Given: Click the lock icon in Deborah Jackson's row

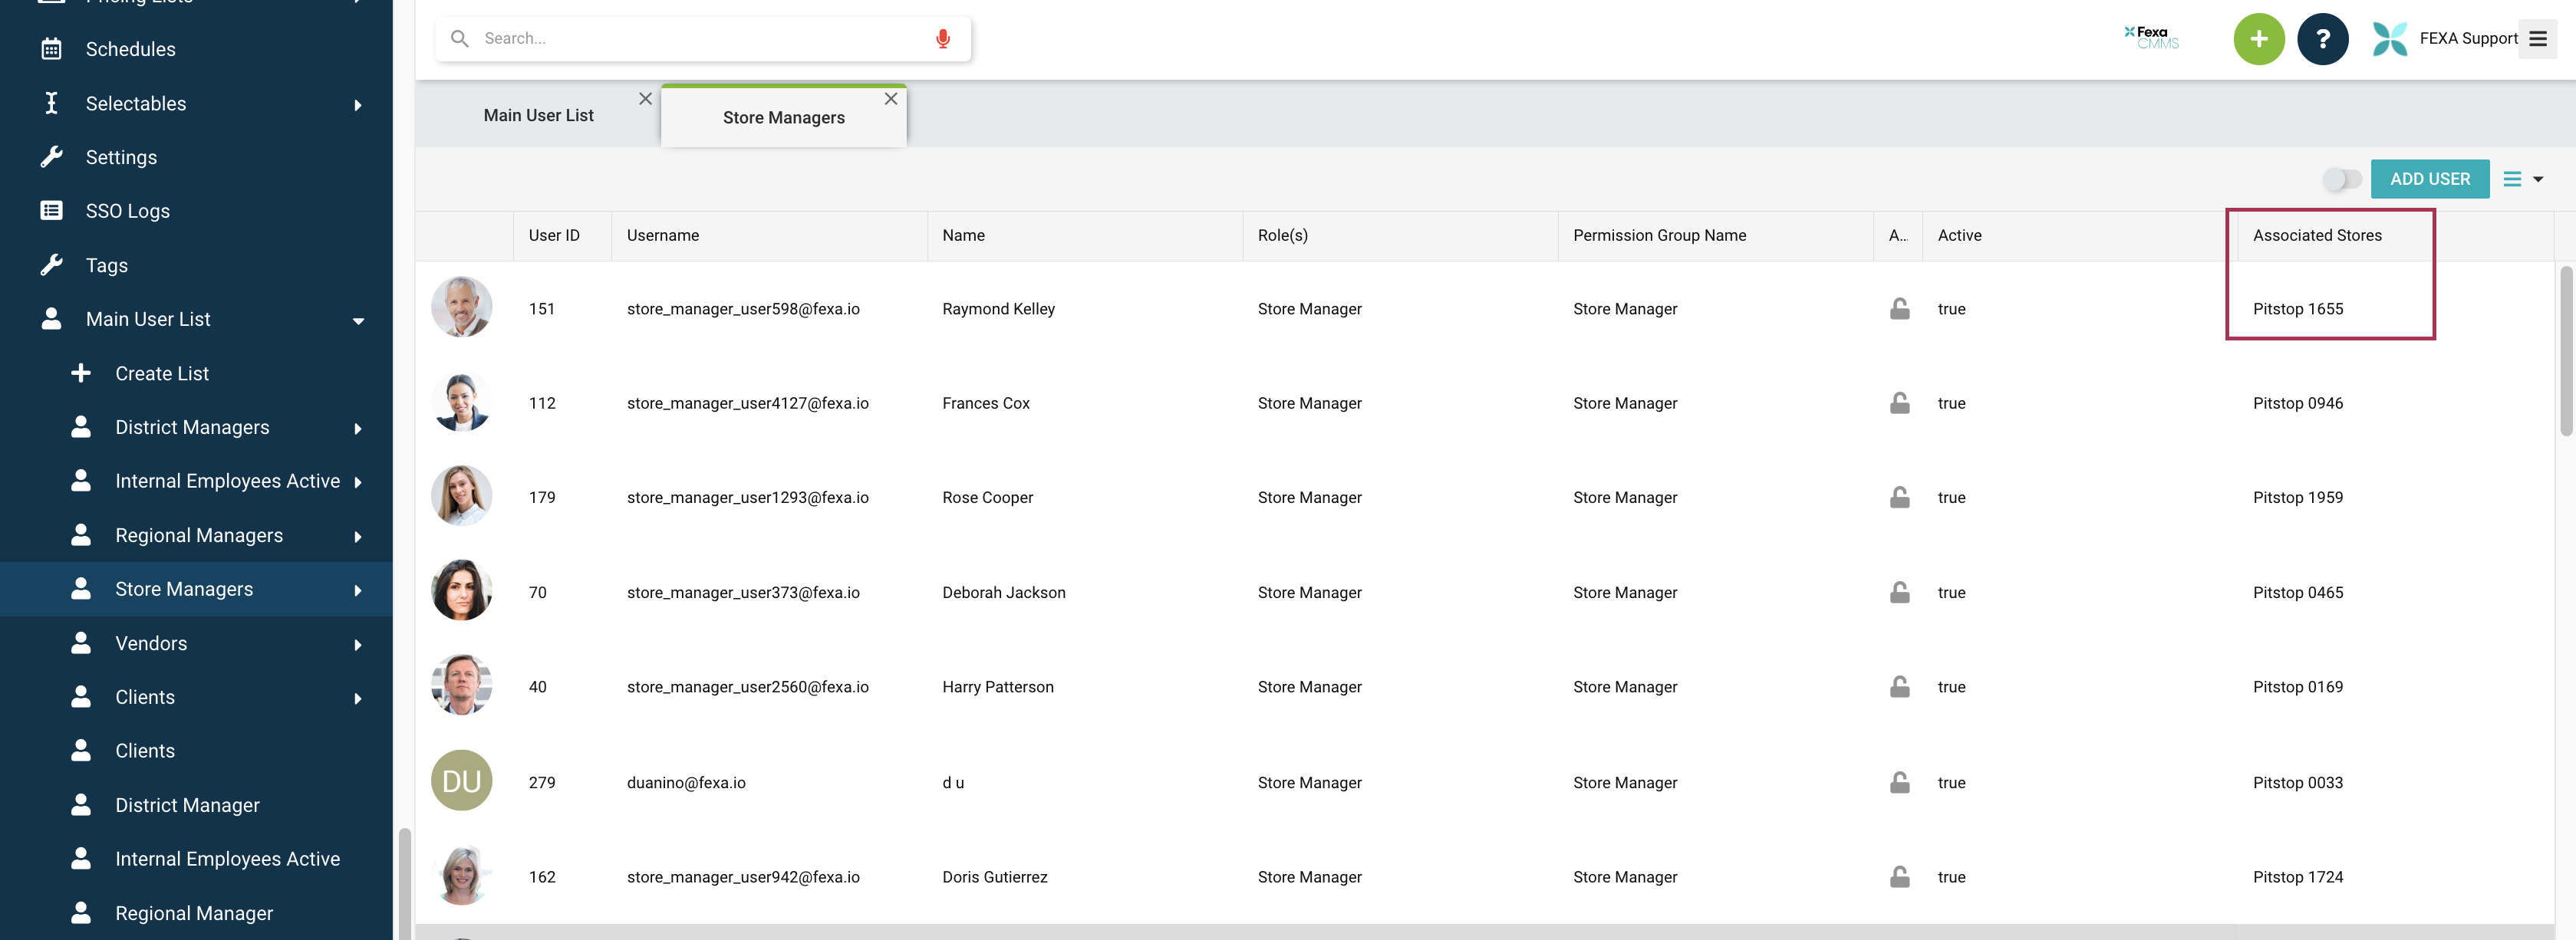Looking at the screenshot, I should (x=1899, y=592).
